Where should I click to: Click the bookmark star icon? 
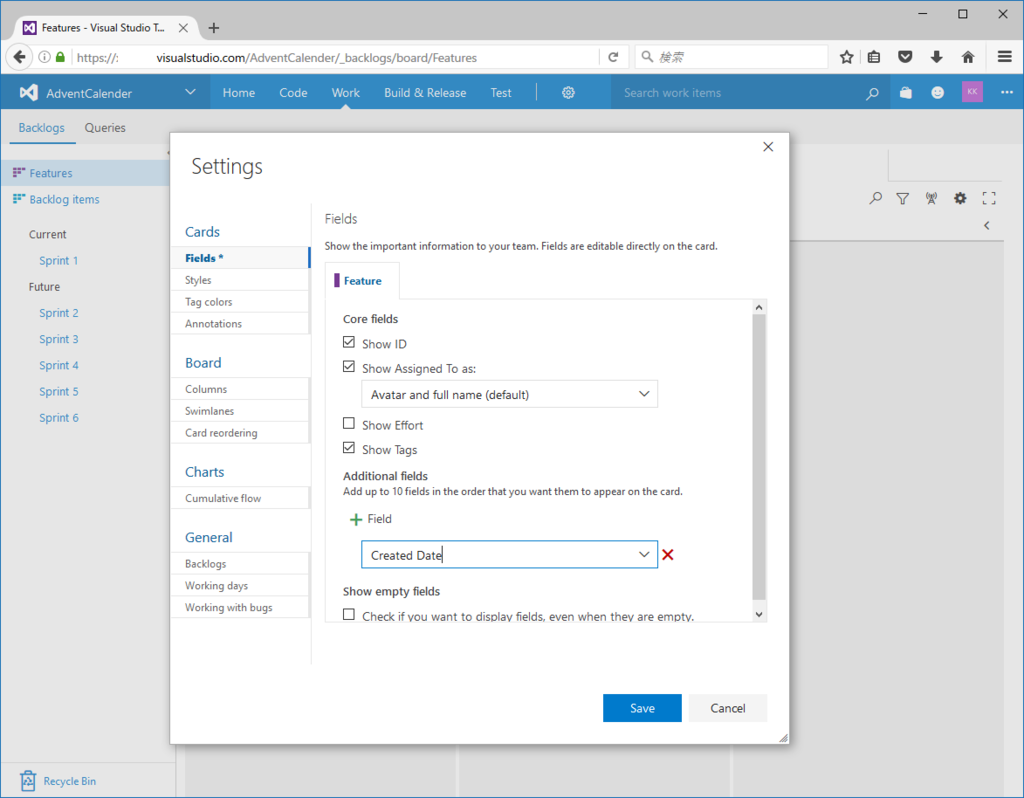pos(846,57)
